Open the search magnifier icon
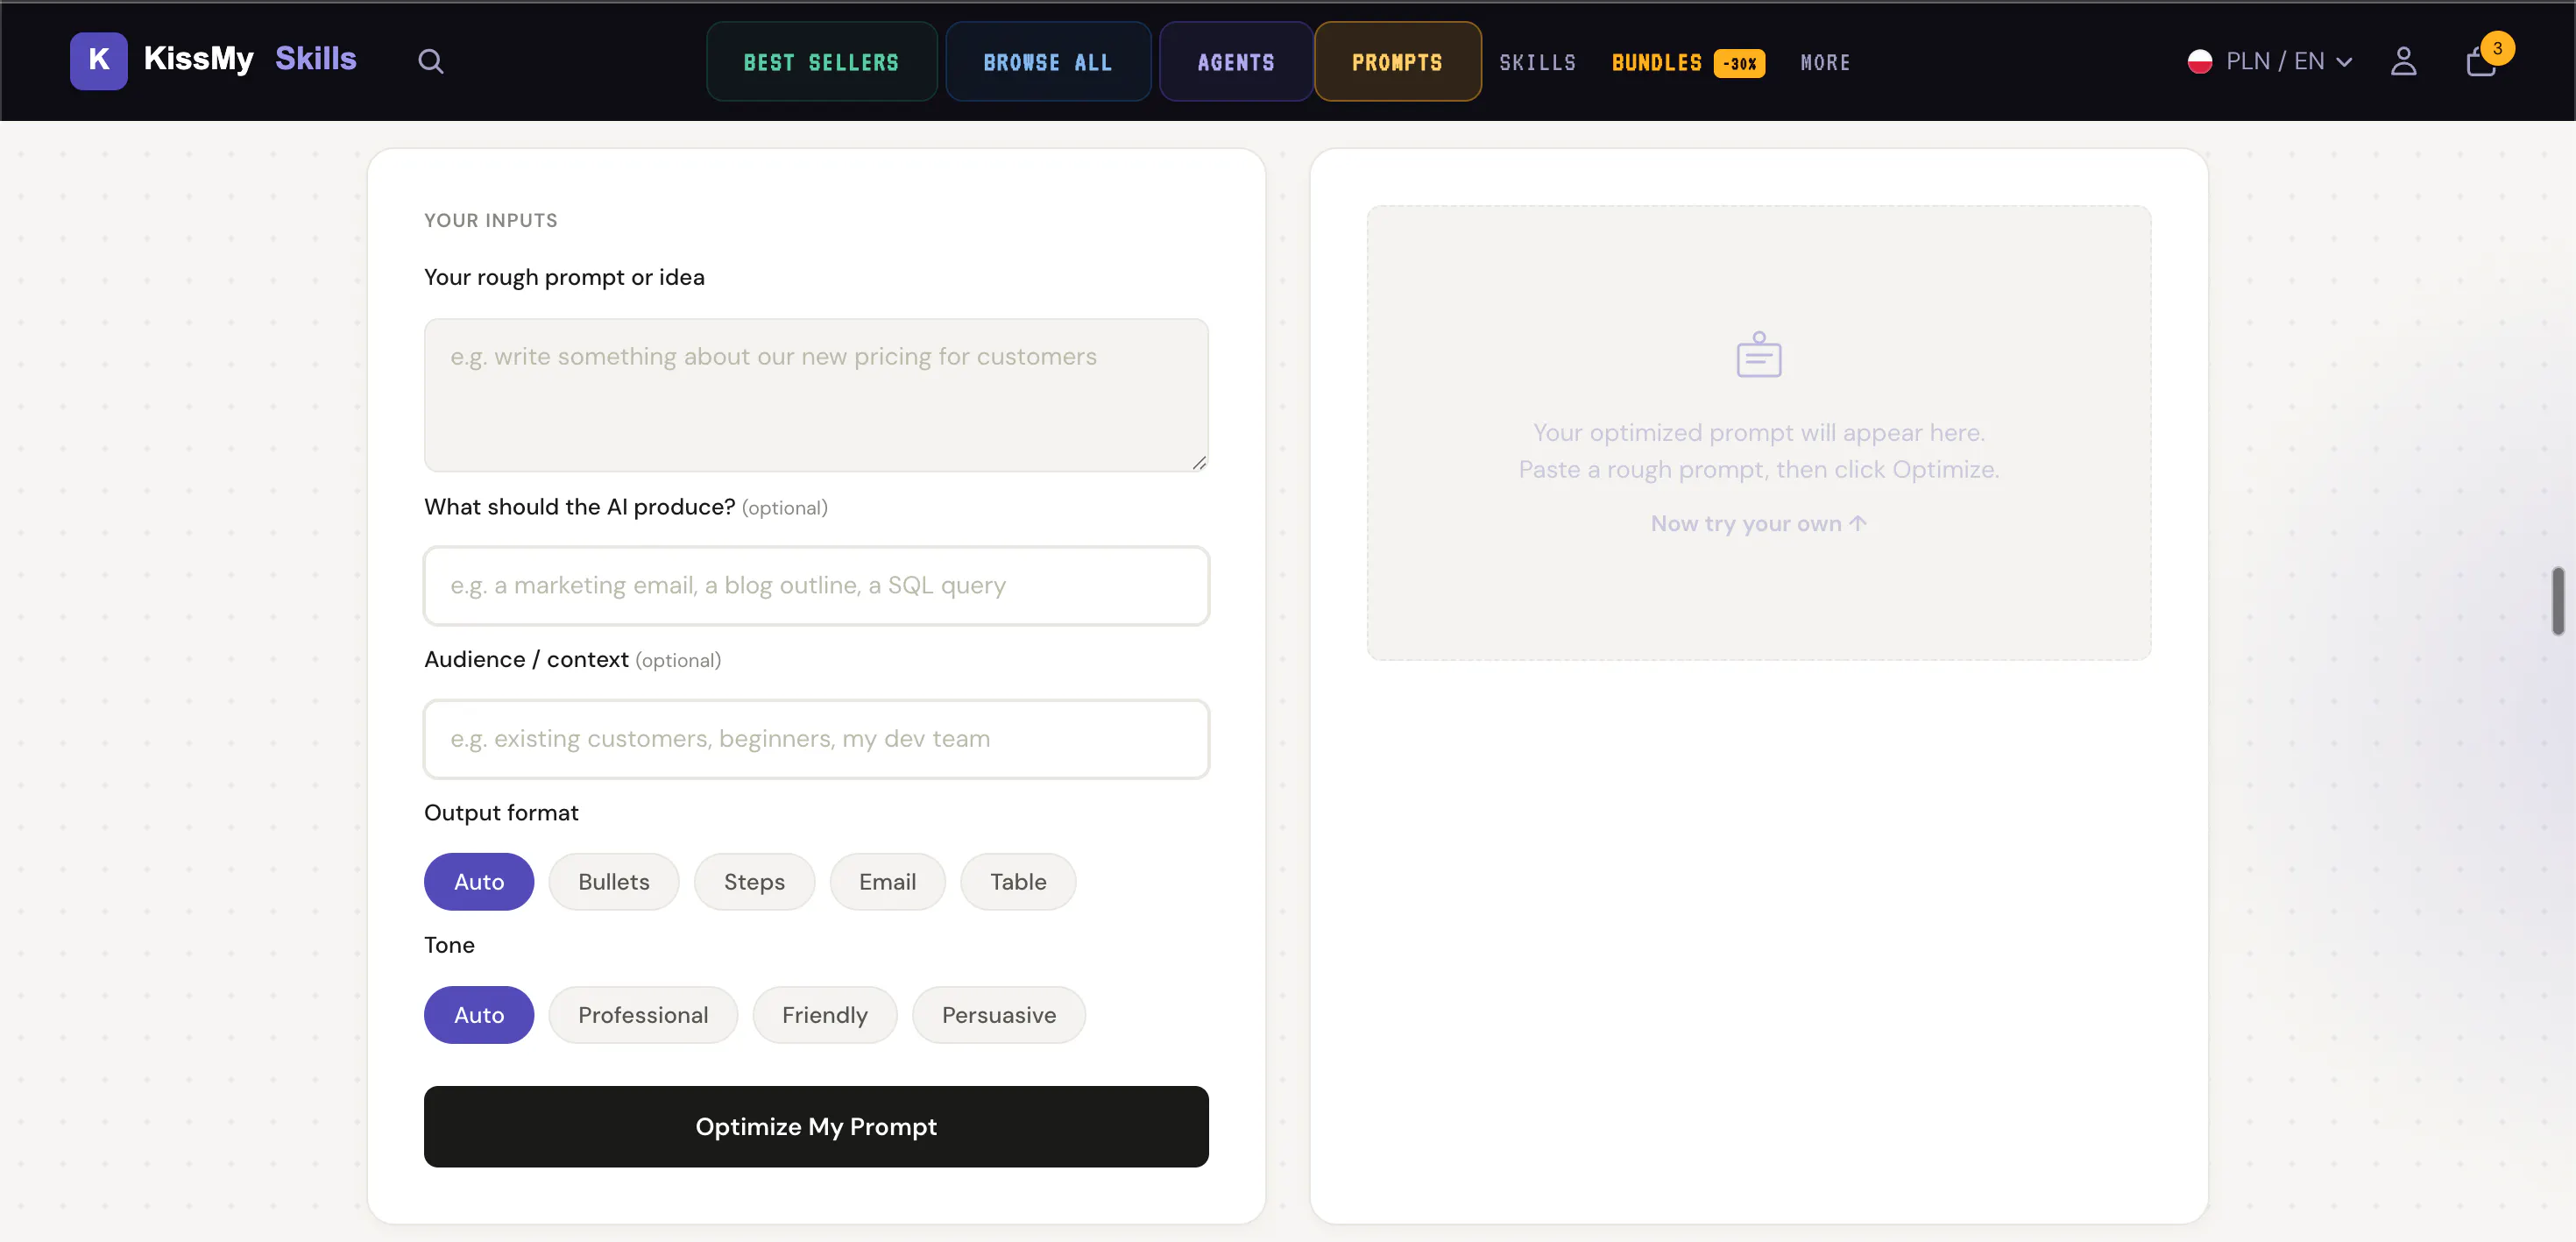Screen dimensions: 2576x1242 pos(430,62)
